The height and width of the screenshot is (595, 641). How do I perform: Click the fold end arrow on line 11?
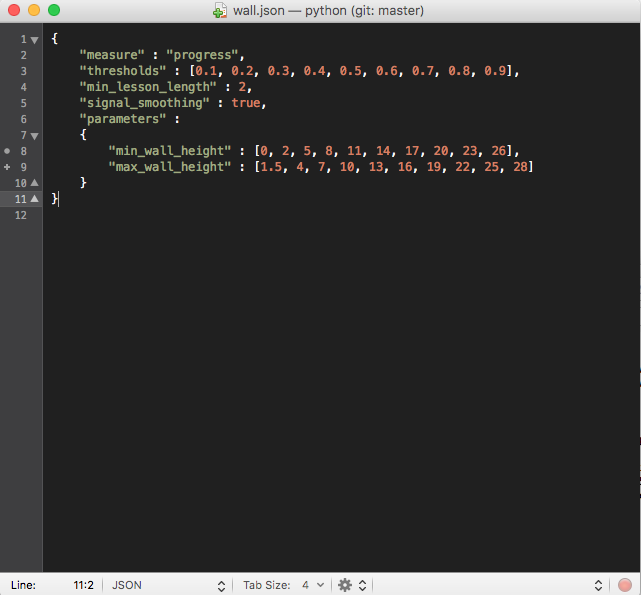coord(35,199)
